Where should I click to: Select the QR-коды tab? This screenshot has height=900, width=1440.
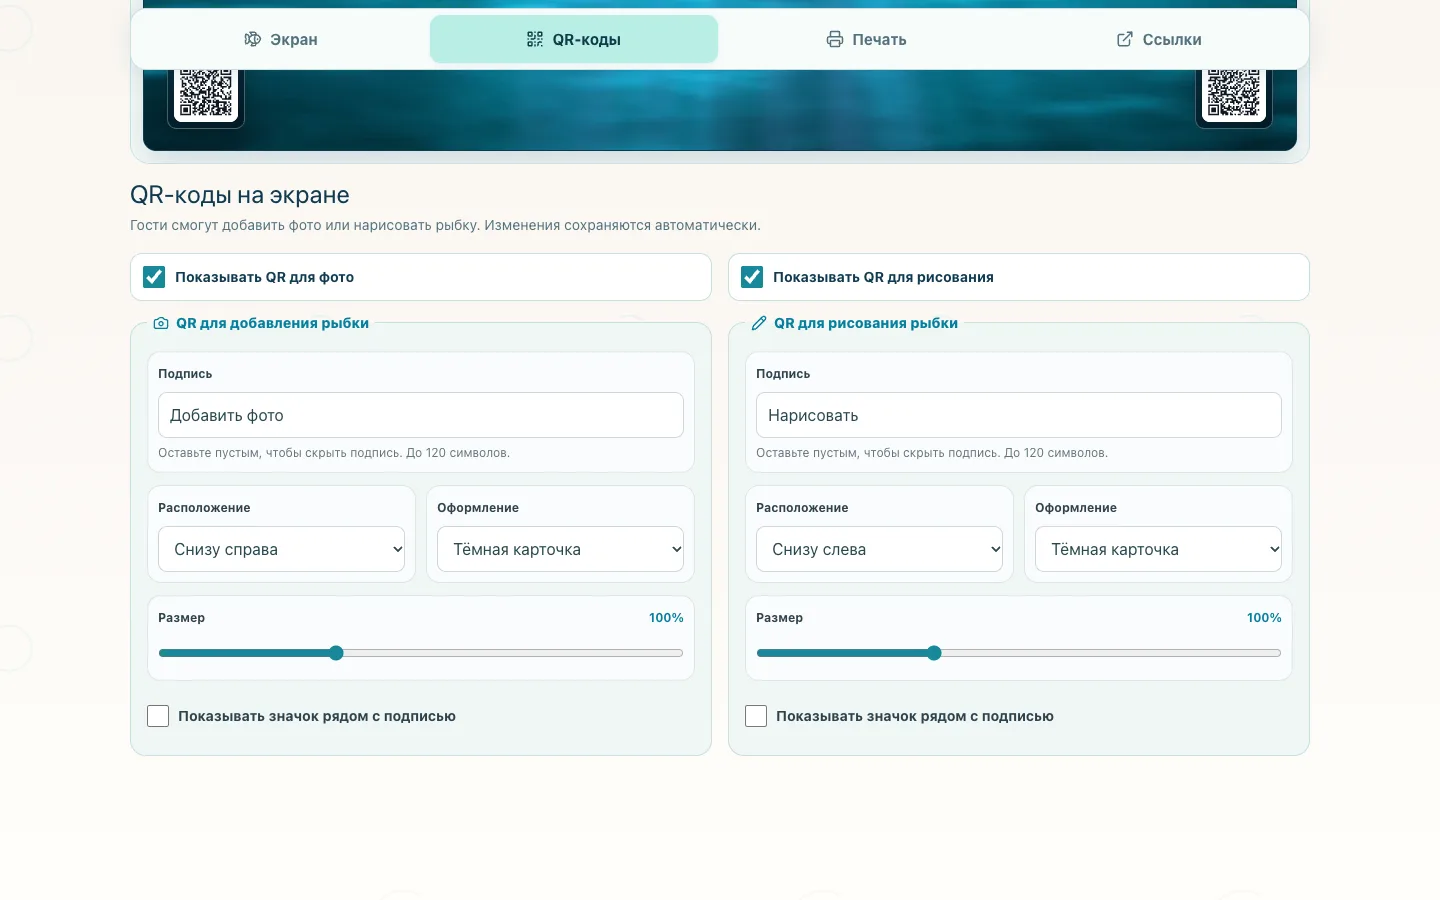(x=574, y=39)
